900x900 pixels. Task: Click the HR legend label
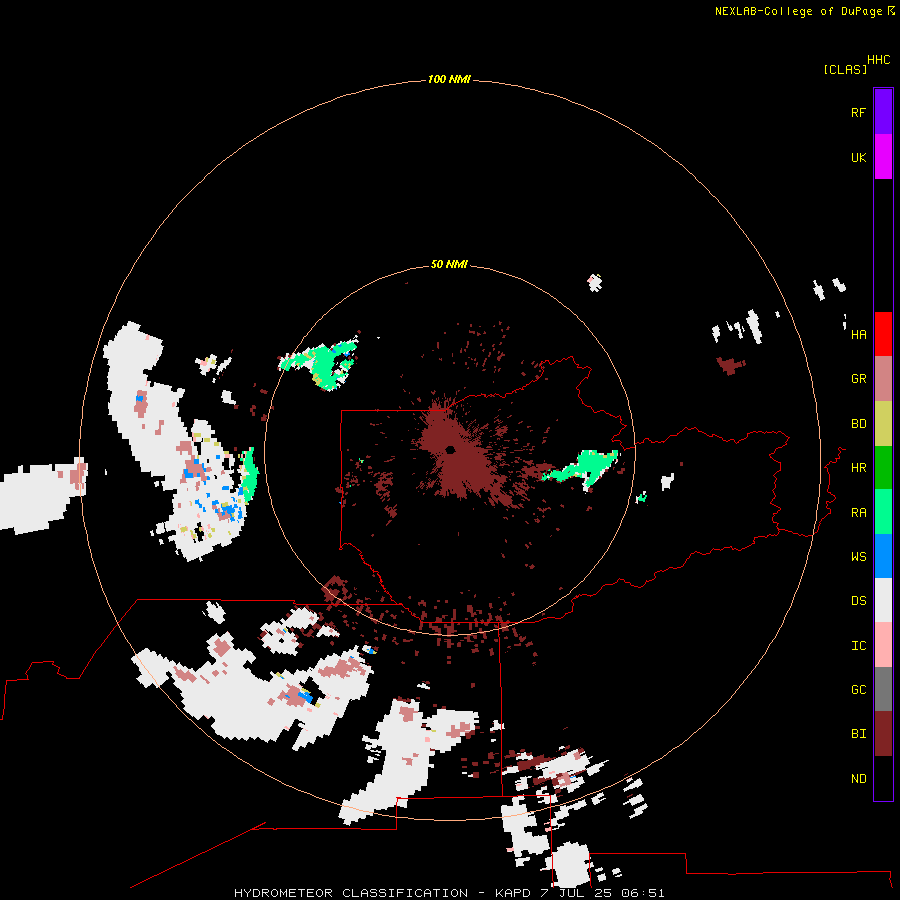pyautogui.click(x=858, y=468)
